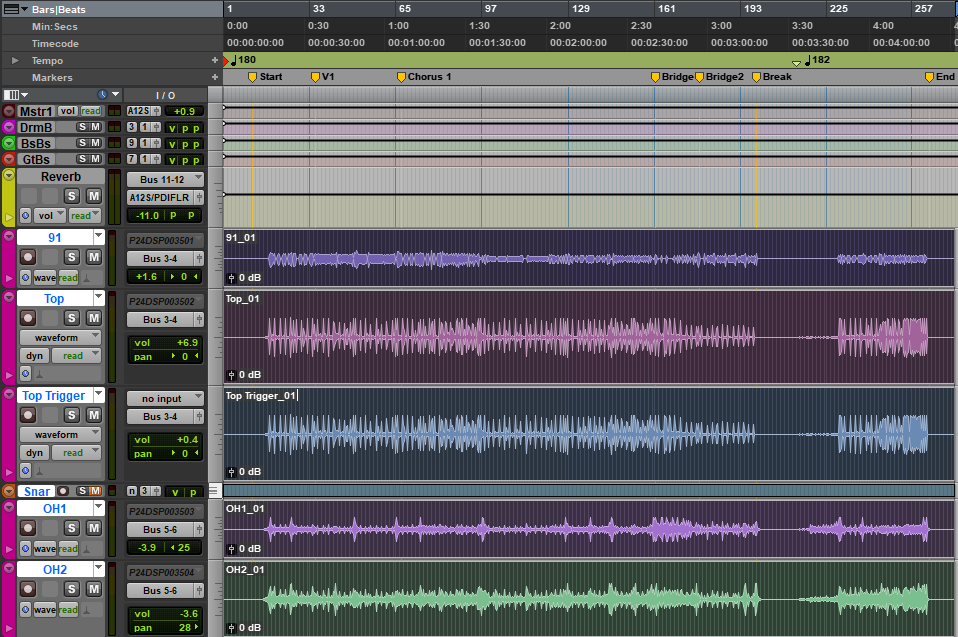Image resolution: width=958 pixels, height=637 pixels.
Task: Solo the Top Trigger track
Action: (x=72, y=415)
